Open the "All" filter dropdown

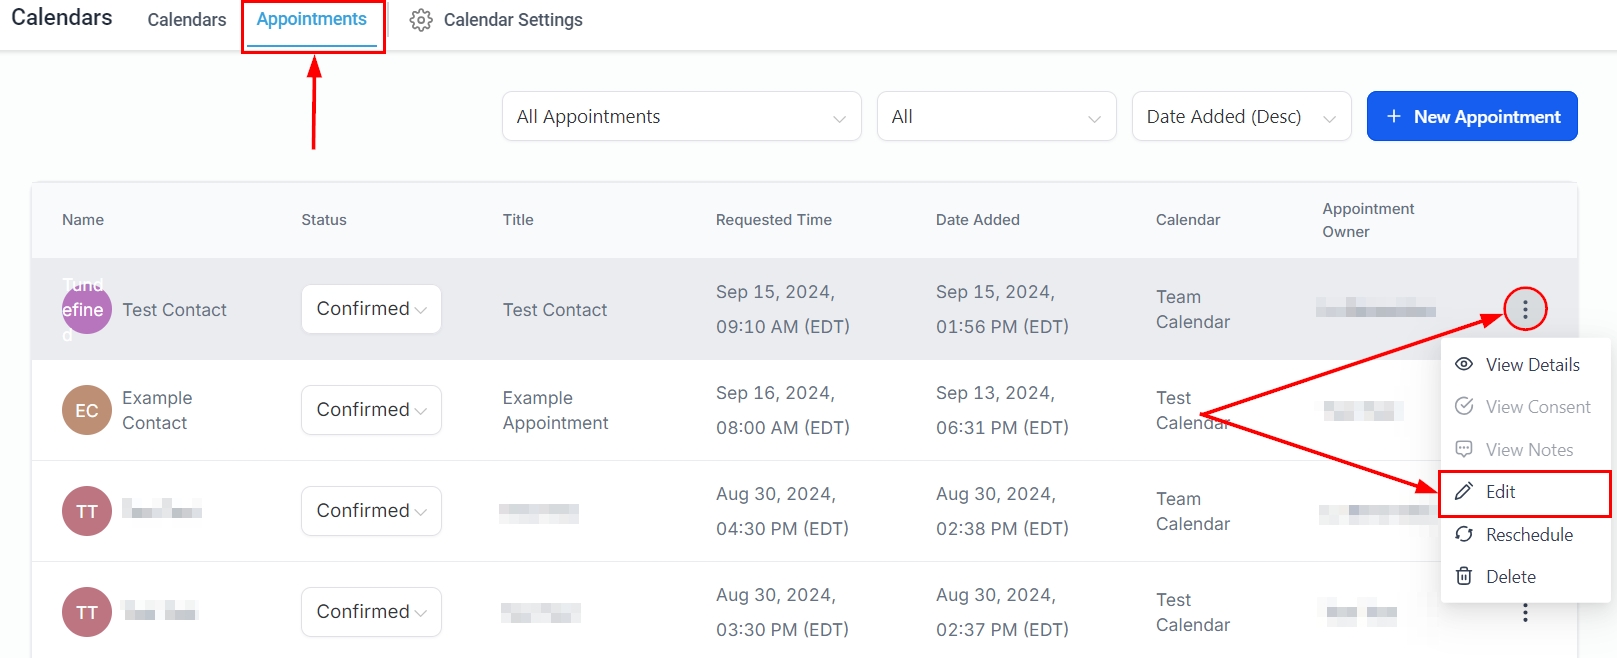point(996,117)
